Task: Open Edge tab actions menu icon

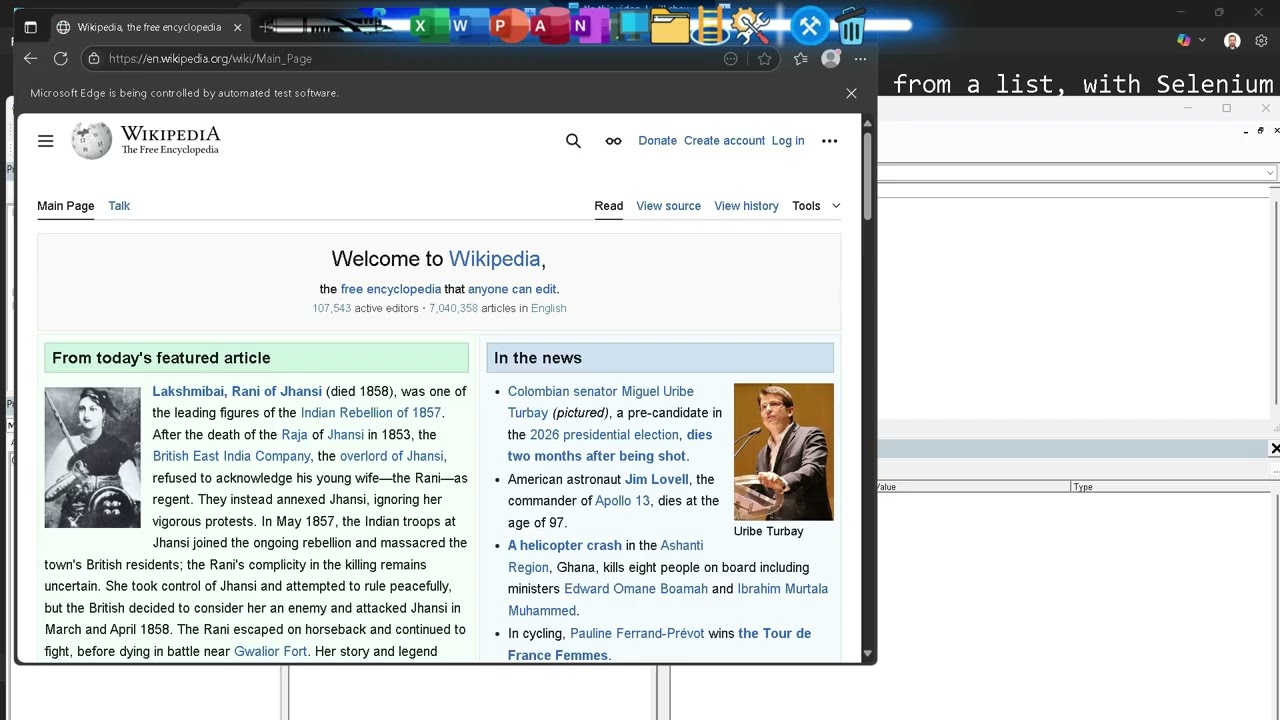Action: pyautogui.click(x=30, y=27)
